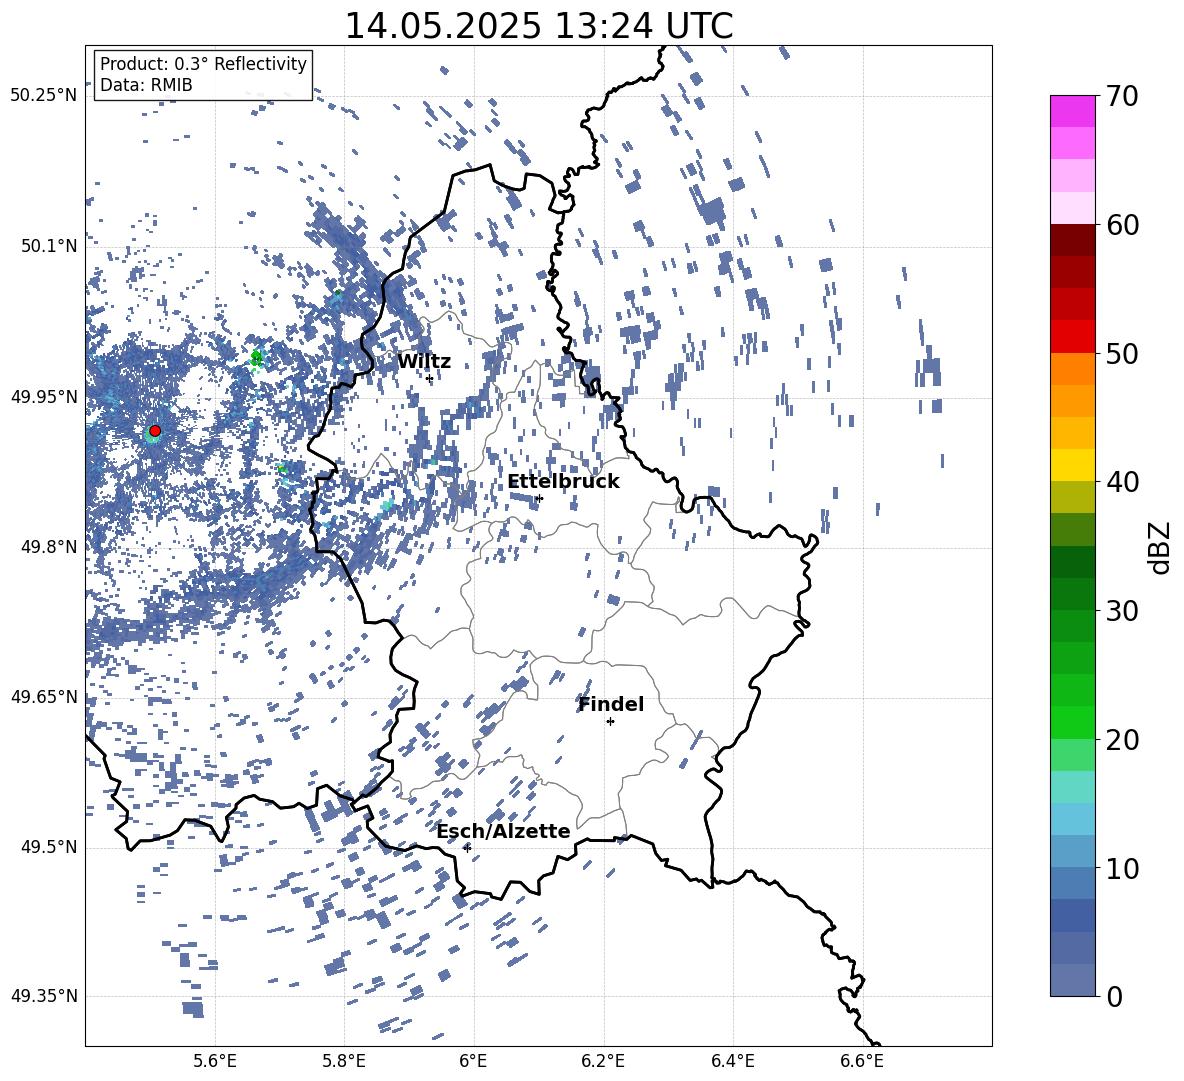Viewport: 1184px width, 1081px height.
Task: Click the 50 colorbar tick label
Action: coord(1122,353)
